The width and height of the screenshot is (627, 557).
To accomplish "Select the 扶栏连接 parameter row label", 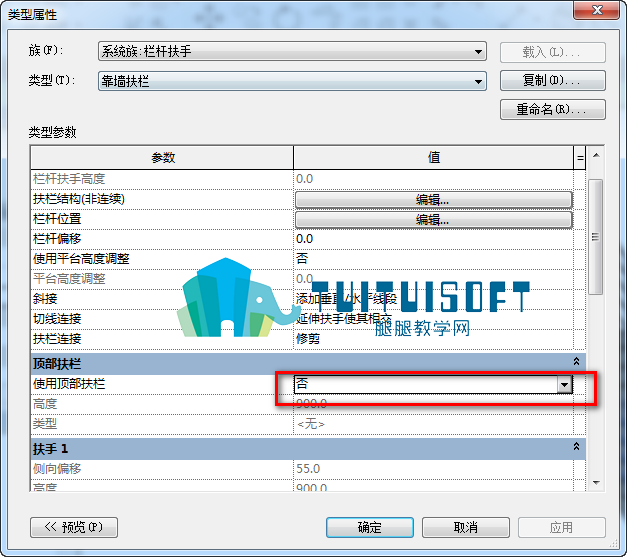I will (57, 339).
